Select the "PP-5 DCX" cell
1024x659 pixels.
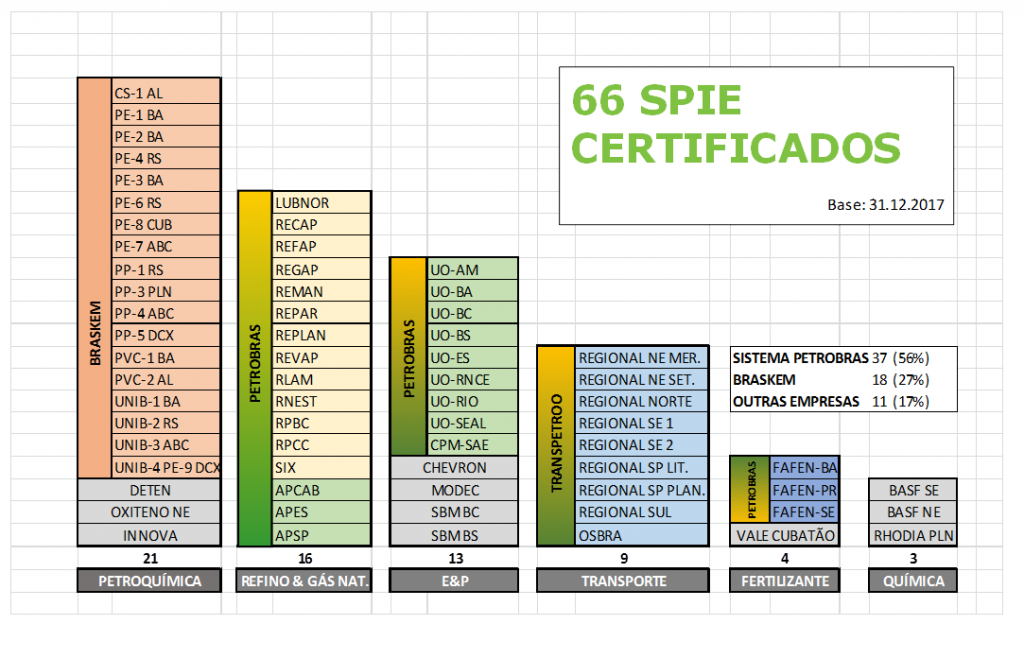pyautogui.click(x=166, y=336)
